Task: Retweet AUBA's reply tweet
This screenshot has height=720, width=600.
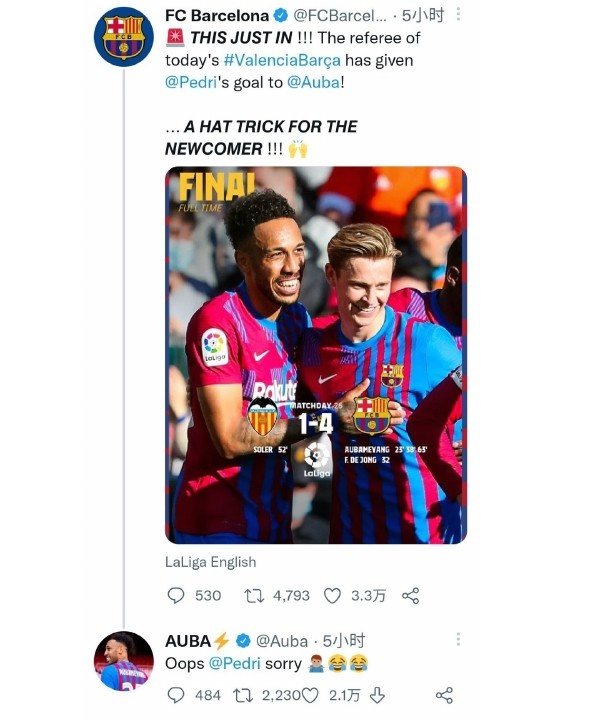Action: click(241, 695)
